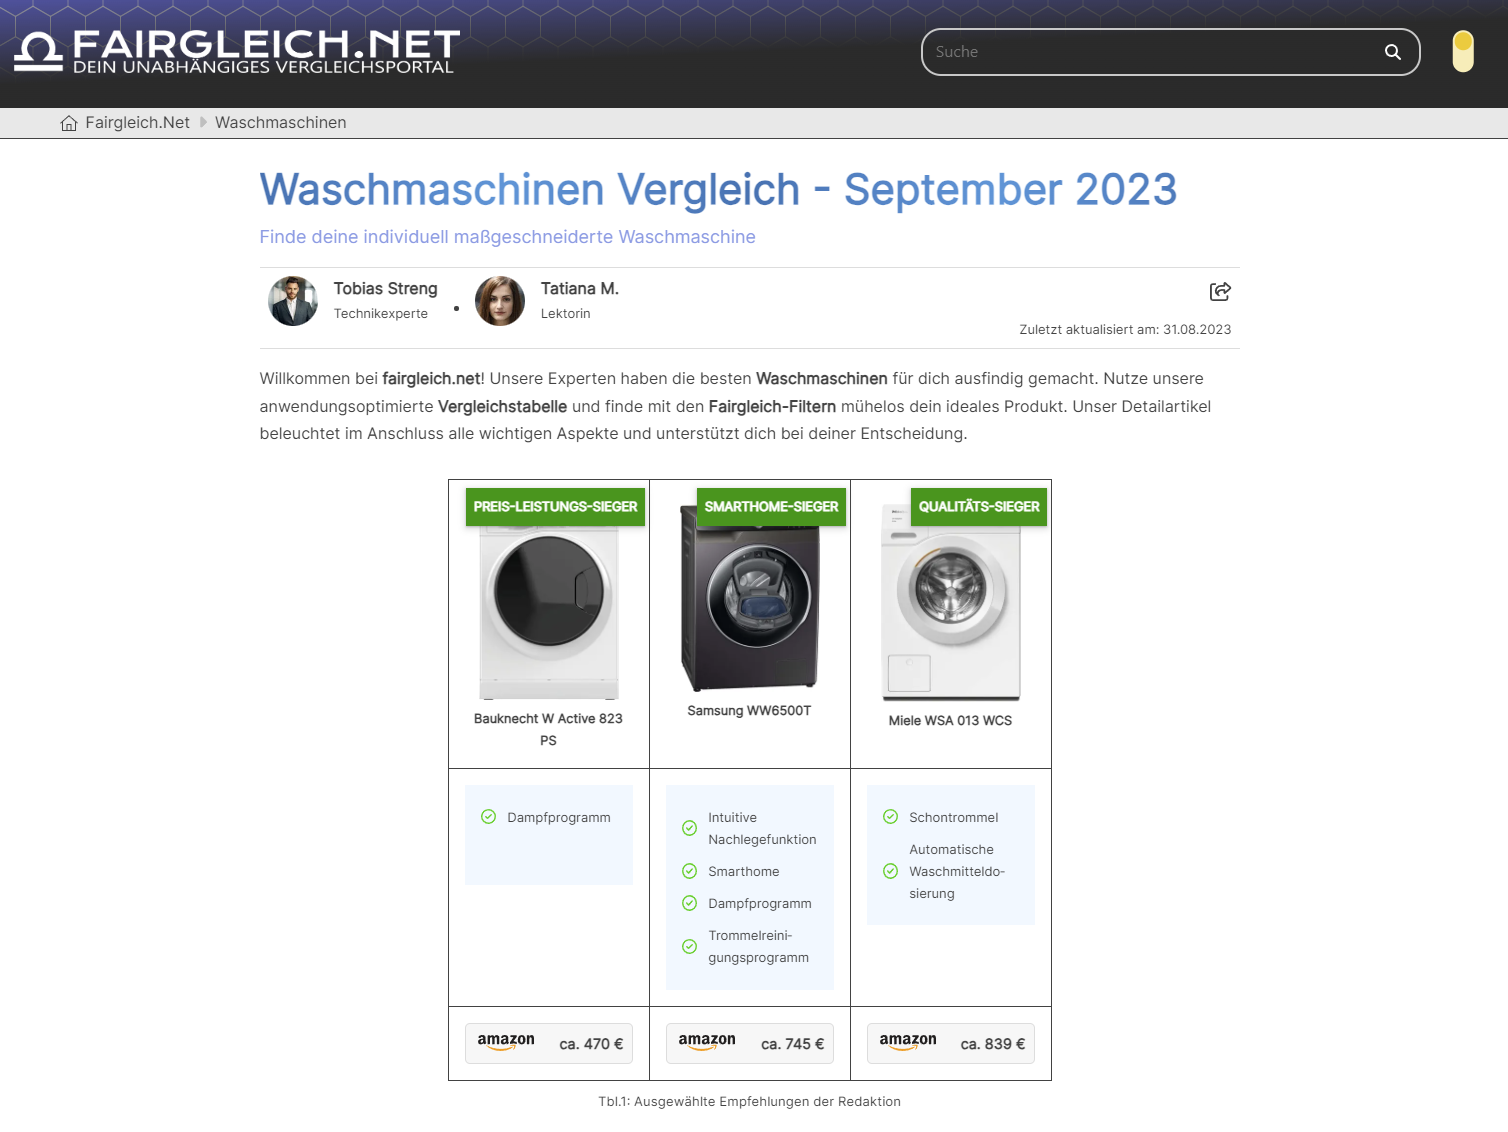
Task: Click the Smarthome-Sieger green badge
Action: (771, 507)
